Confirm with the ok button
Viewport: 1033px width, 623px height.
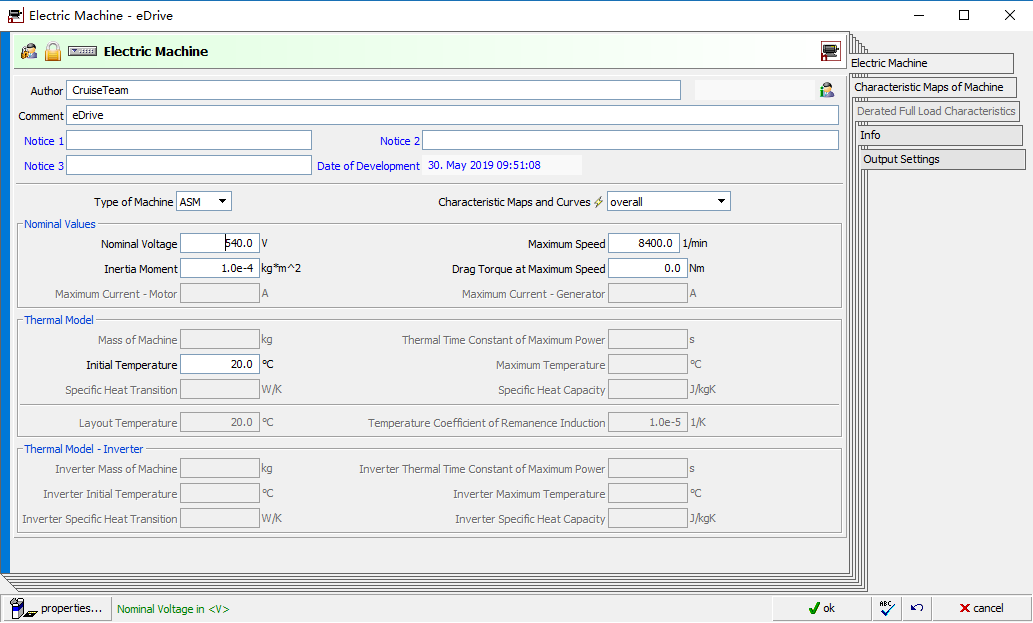click(822, 608)
